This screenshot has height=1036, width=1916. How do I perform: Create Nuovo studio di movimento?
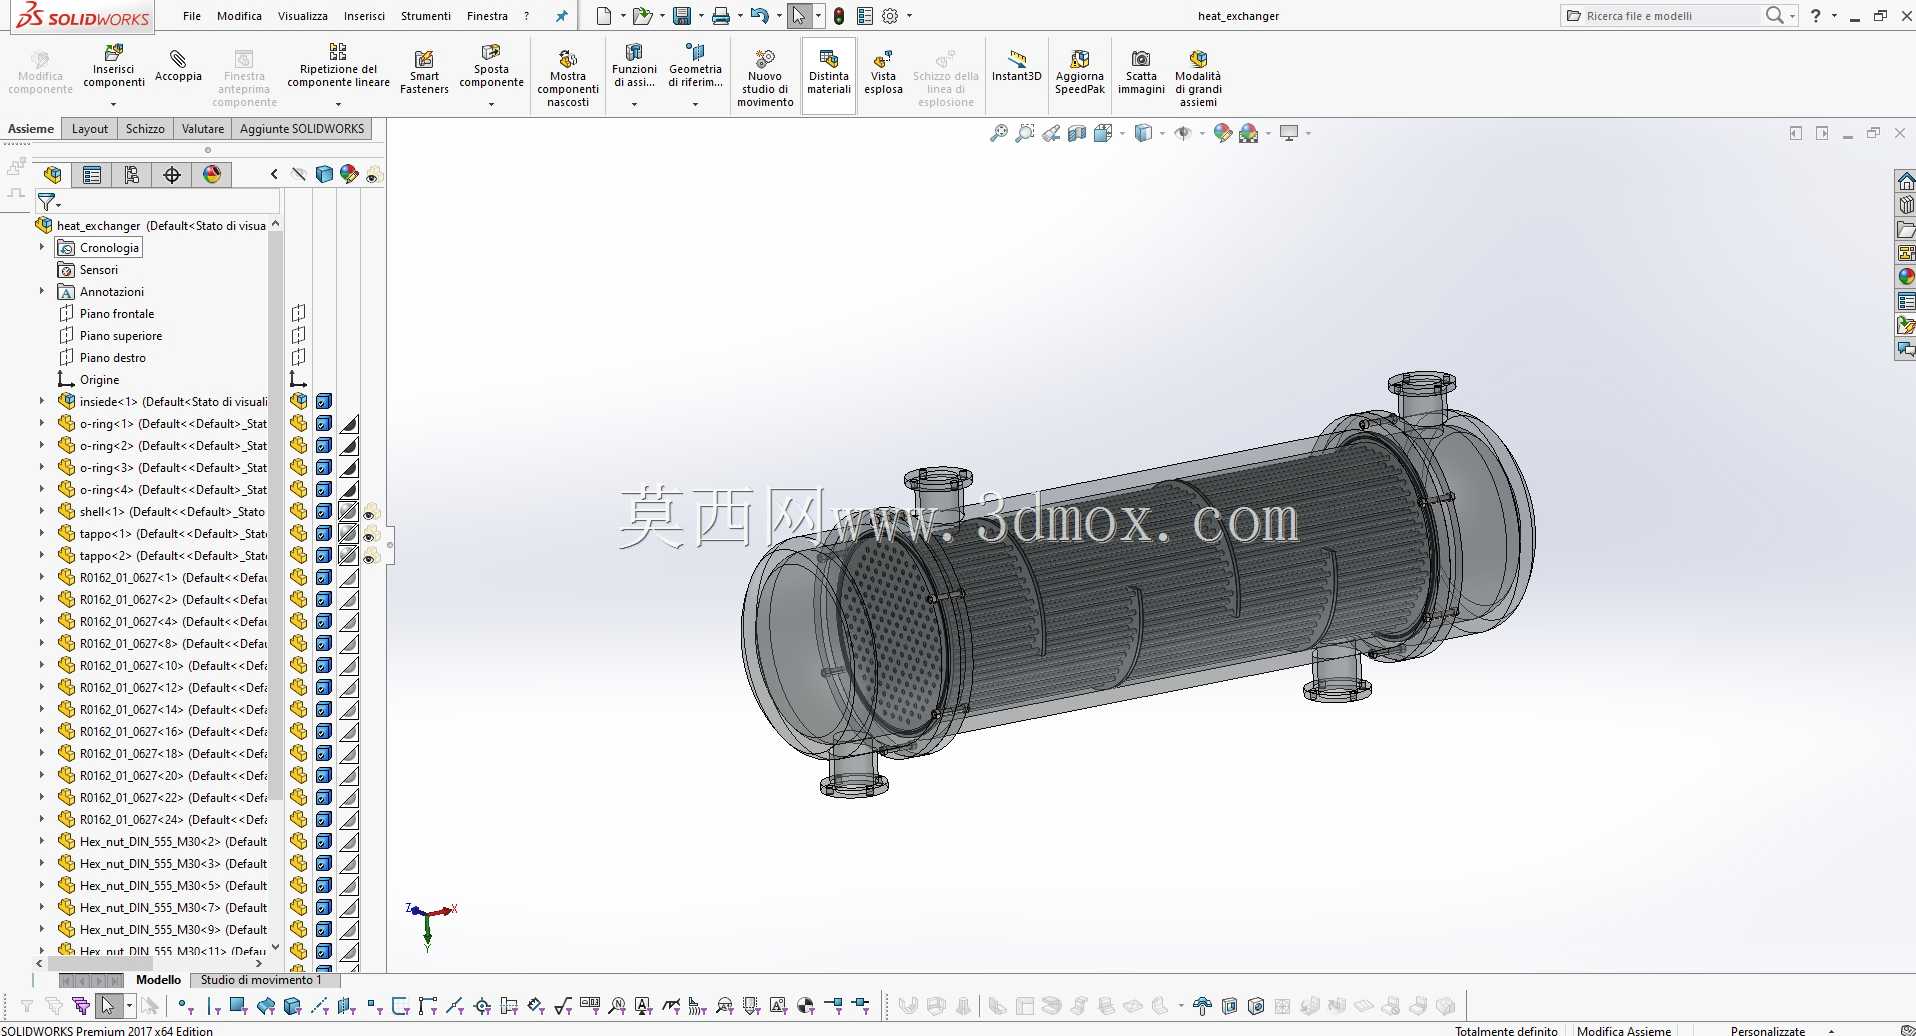click(765, 78)
